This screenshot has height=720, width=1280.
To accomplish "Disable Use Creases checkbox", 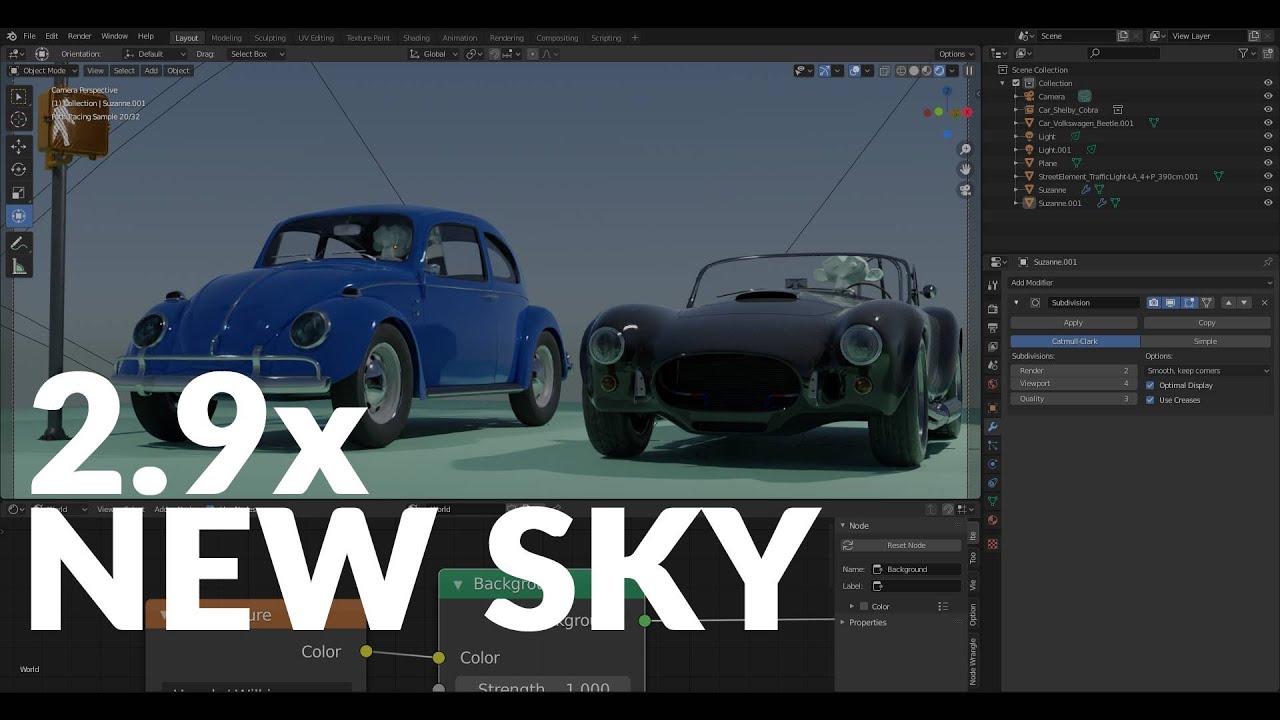I will tap(1150, 400).
